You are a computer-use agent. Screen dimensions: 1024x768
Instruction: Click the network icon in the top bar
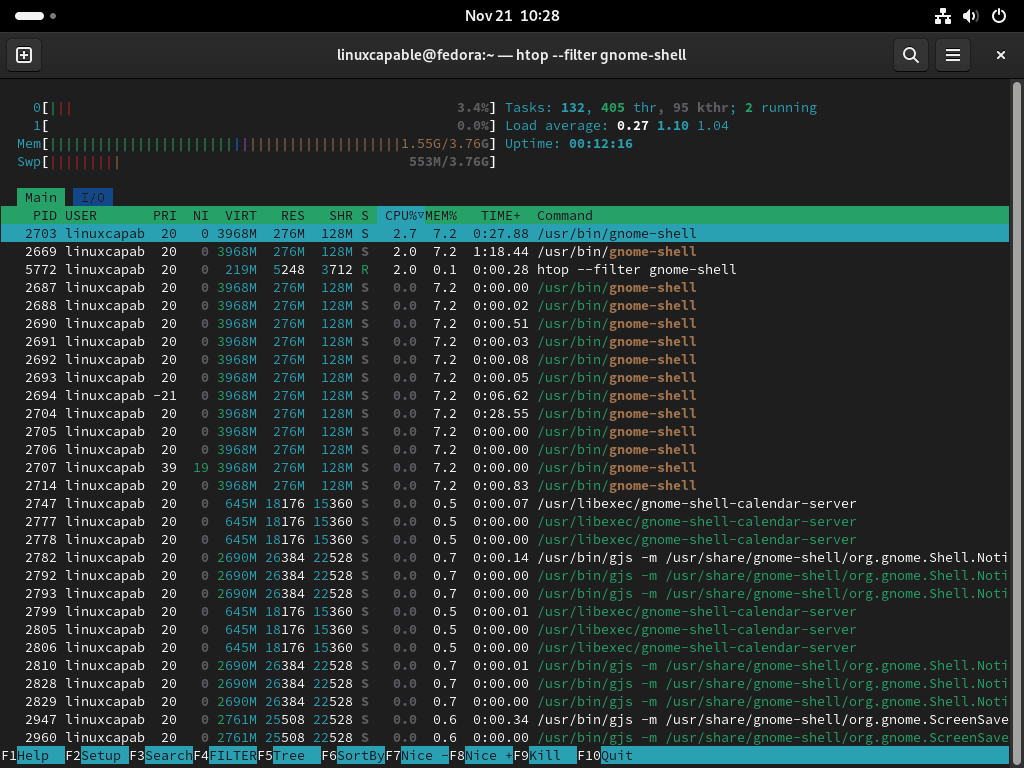tap(943, 16)
